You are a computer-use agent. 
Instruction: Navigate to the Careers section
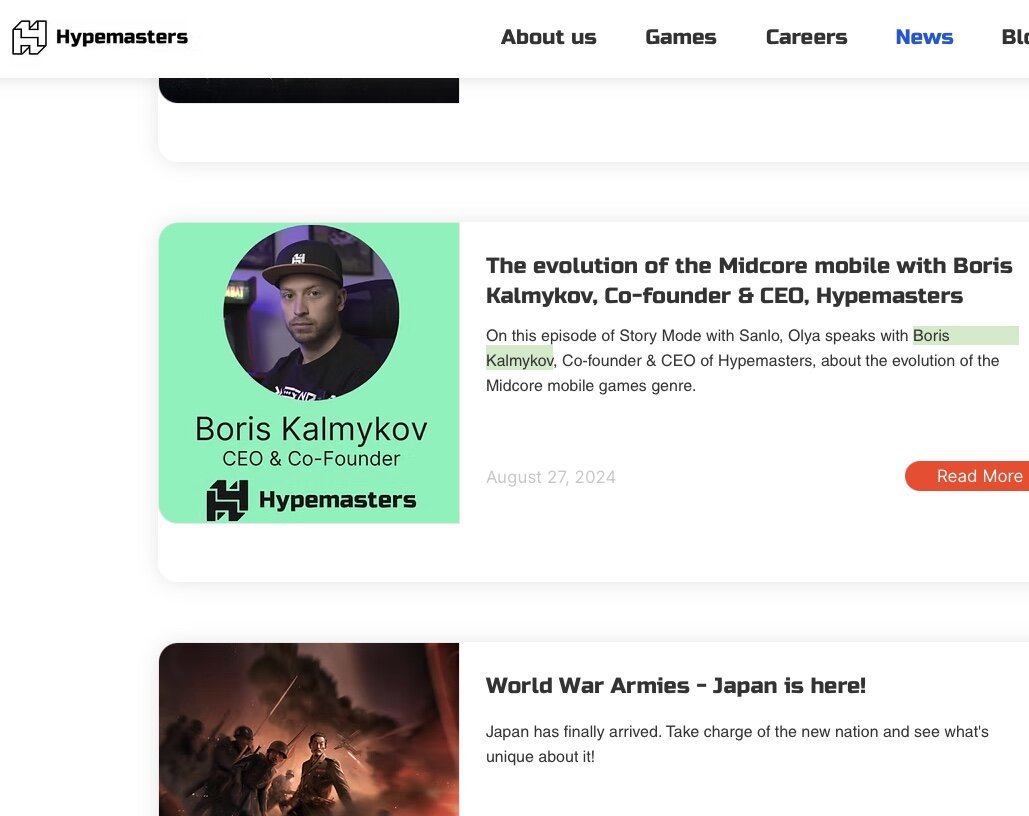coord(807,37)
